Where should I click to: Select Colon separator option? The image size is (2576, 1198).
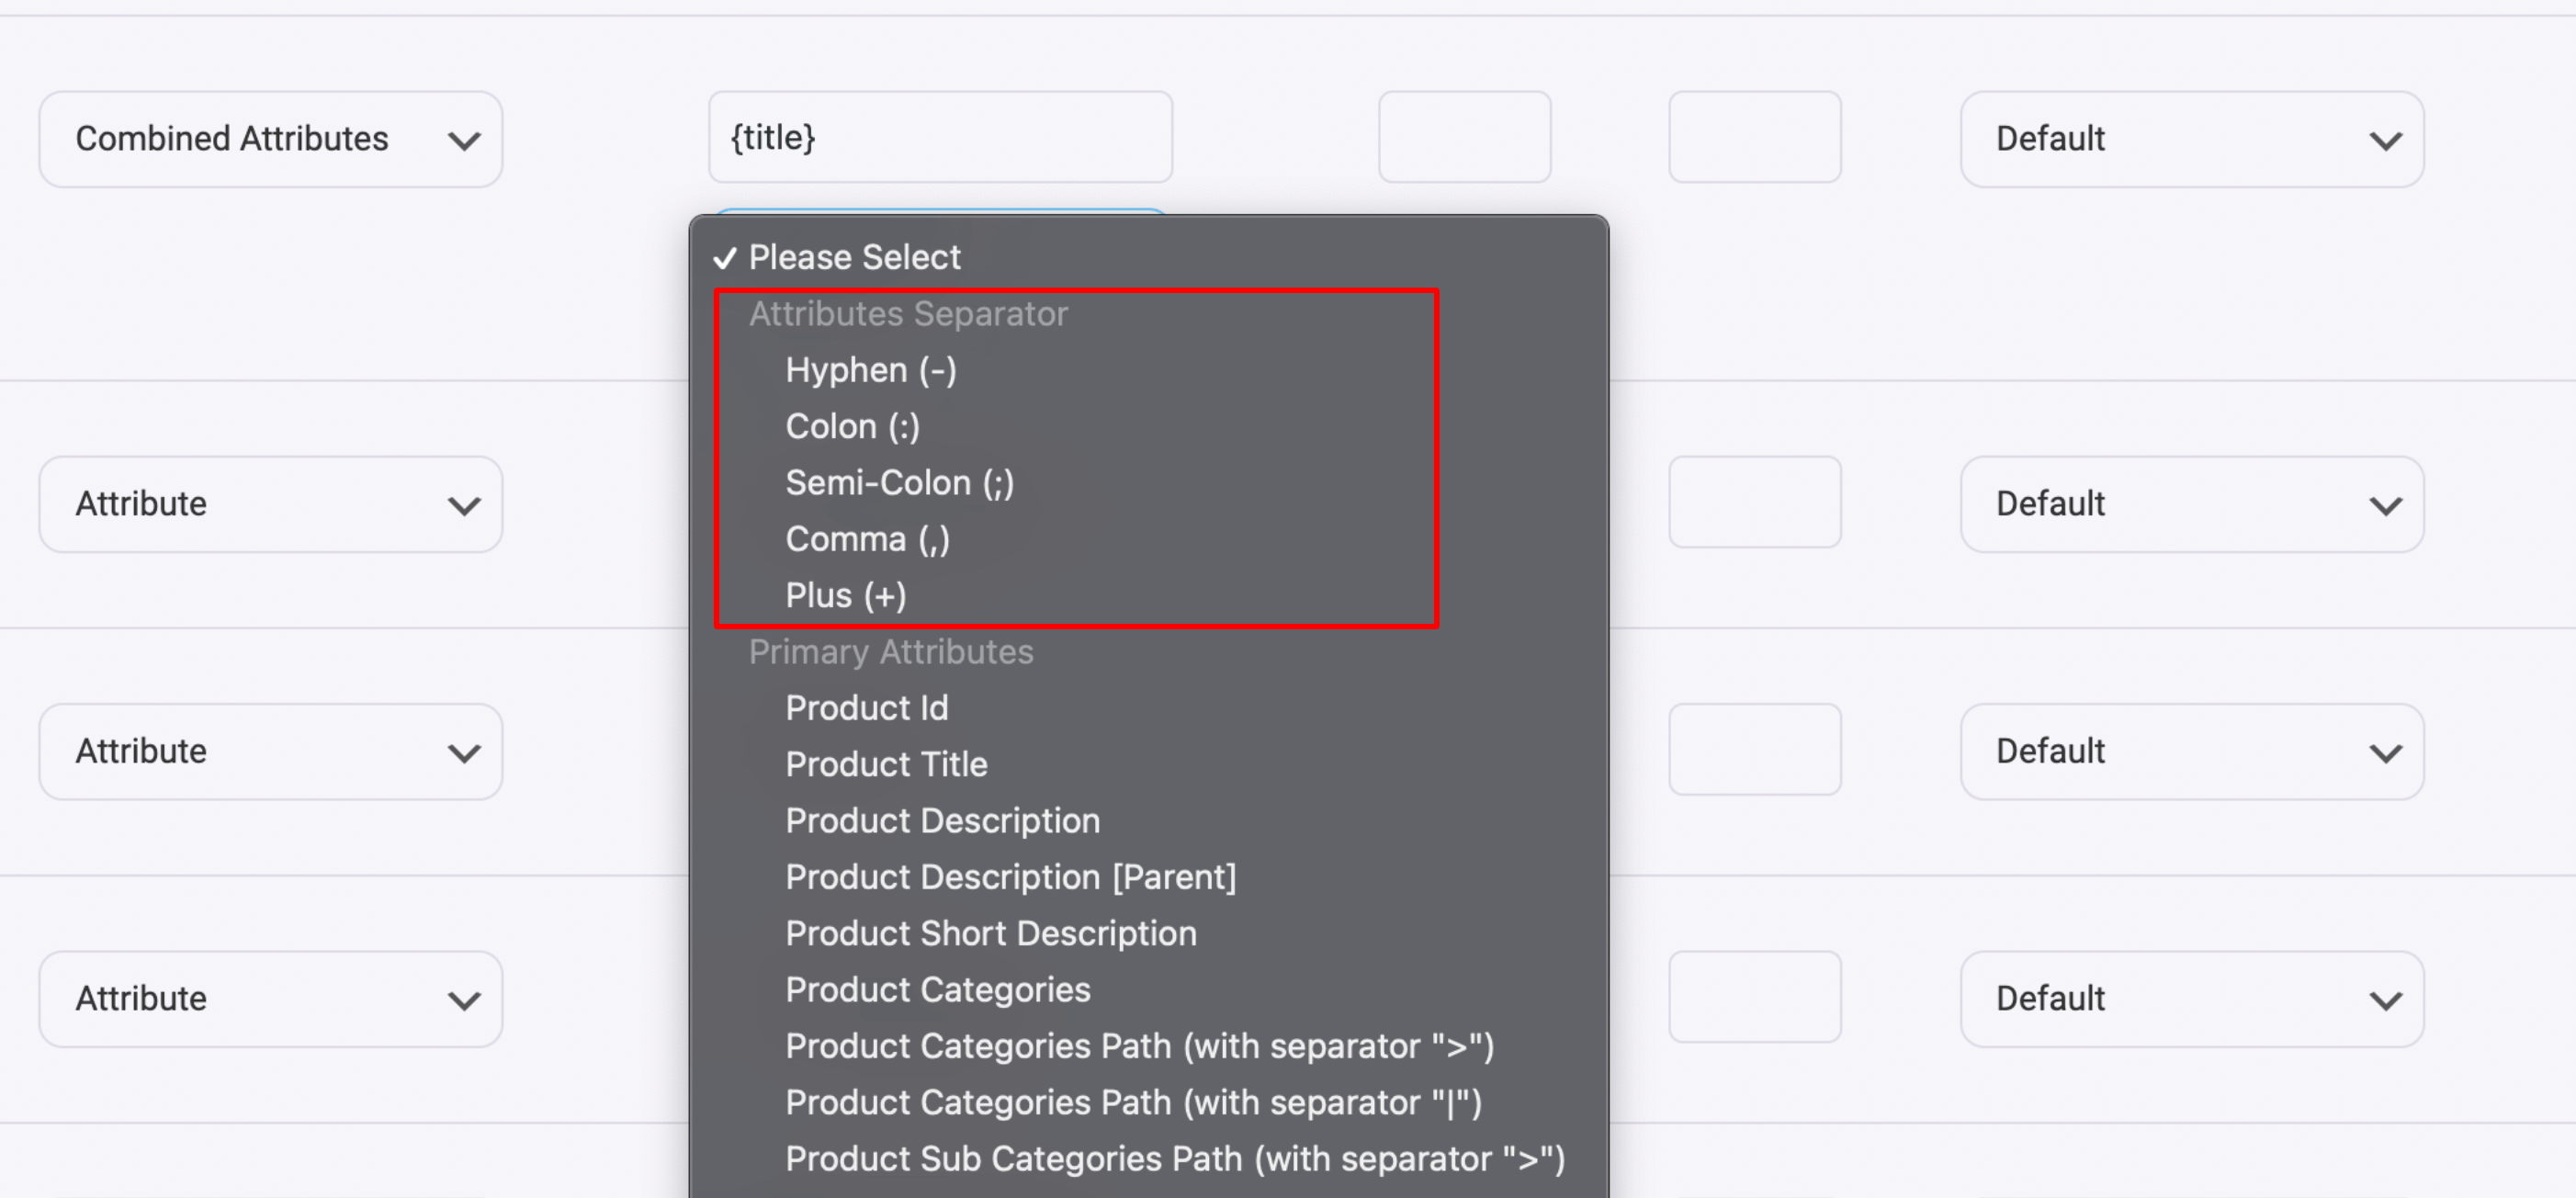click(x=854, y=425)
